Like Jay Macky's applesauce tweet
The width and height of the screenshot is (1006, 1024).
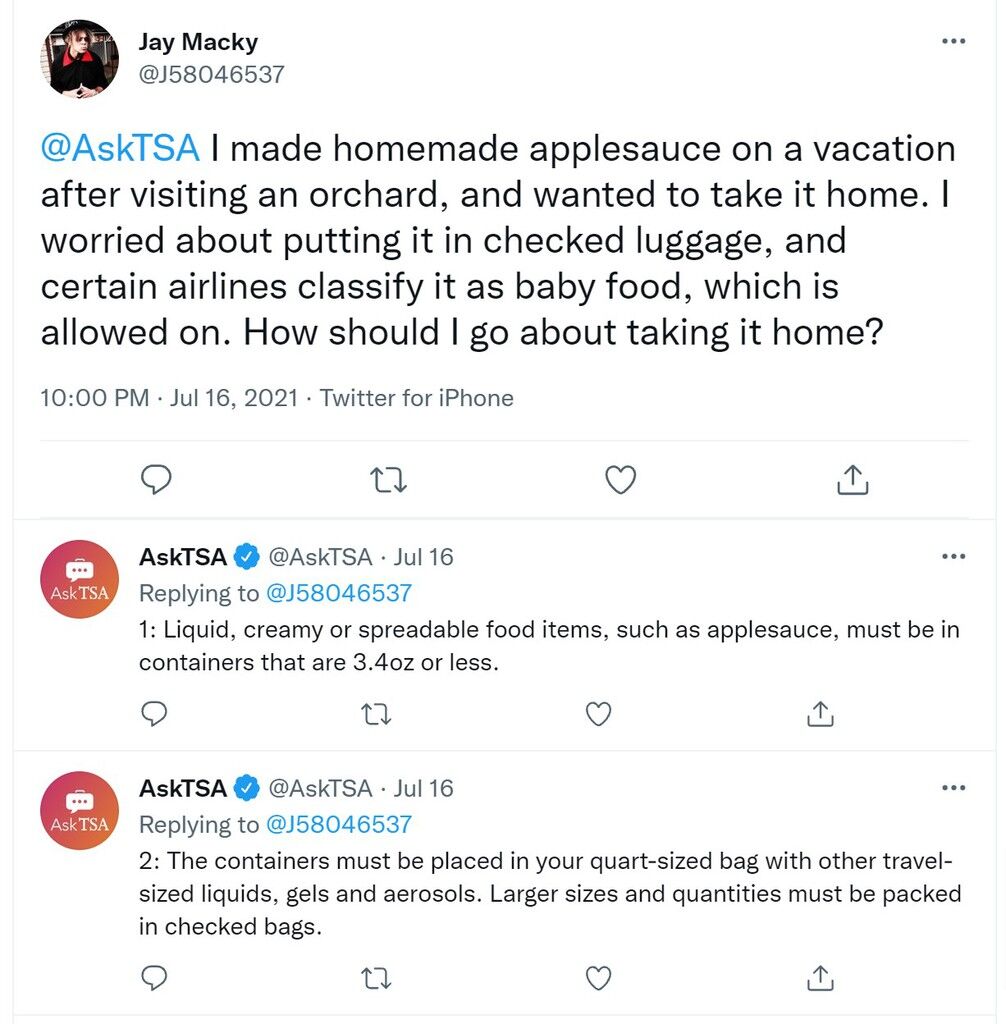coord(621,480)
